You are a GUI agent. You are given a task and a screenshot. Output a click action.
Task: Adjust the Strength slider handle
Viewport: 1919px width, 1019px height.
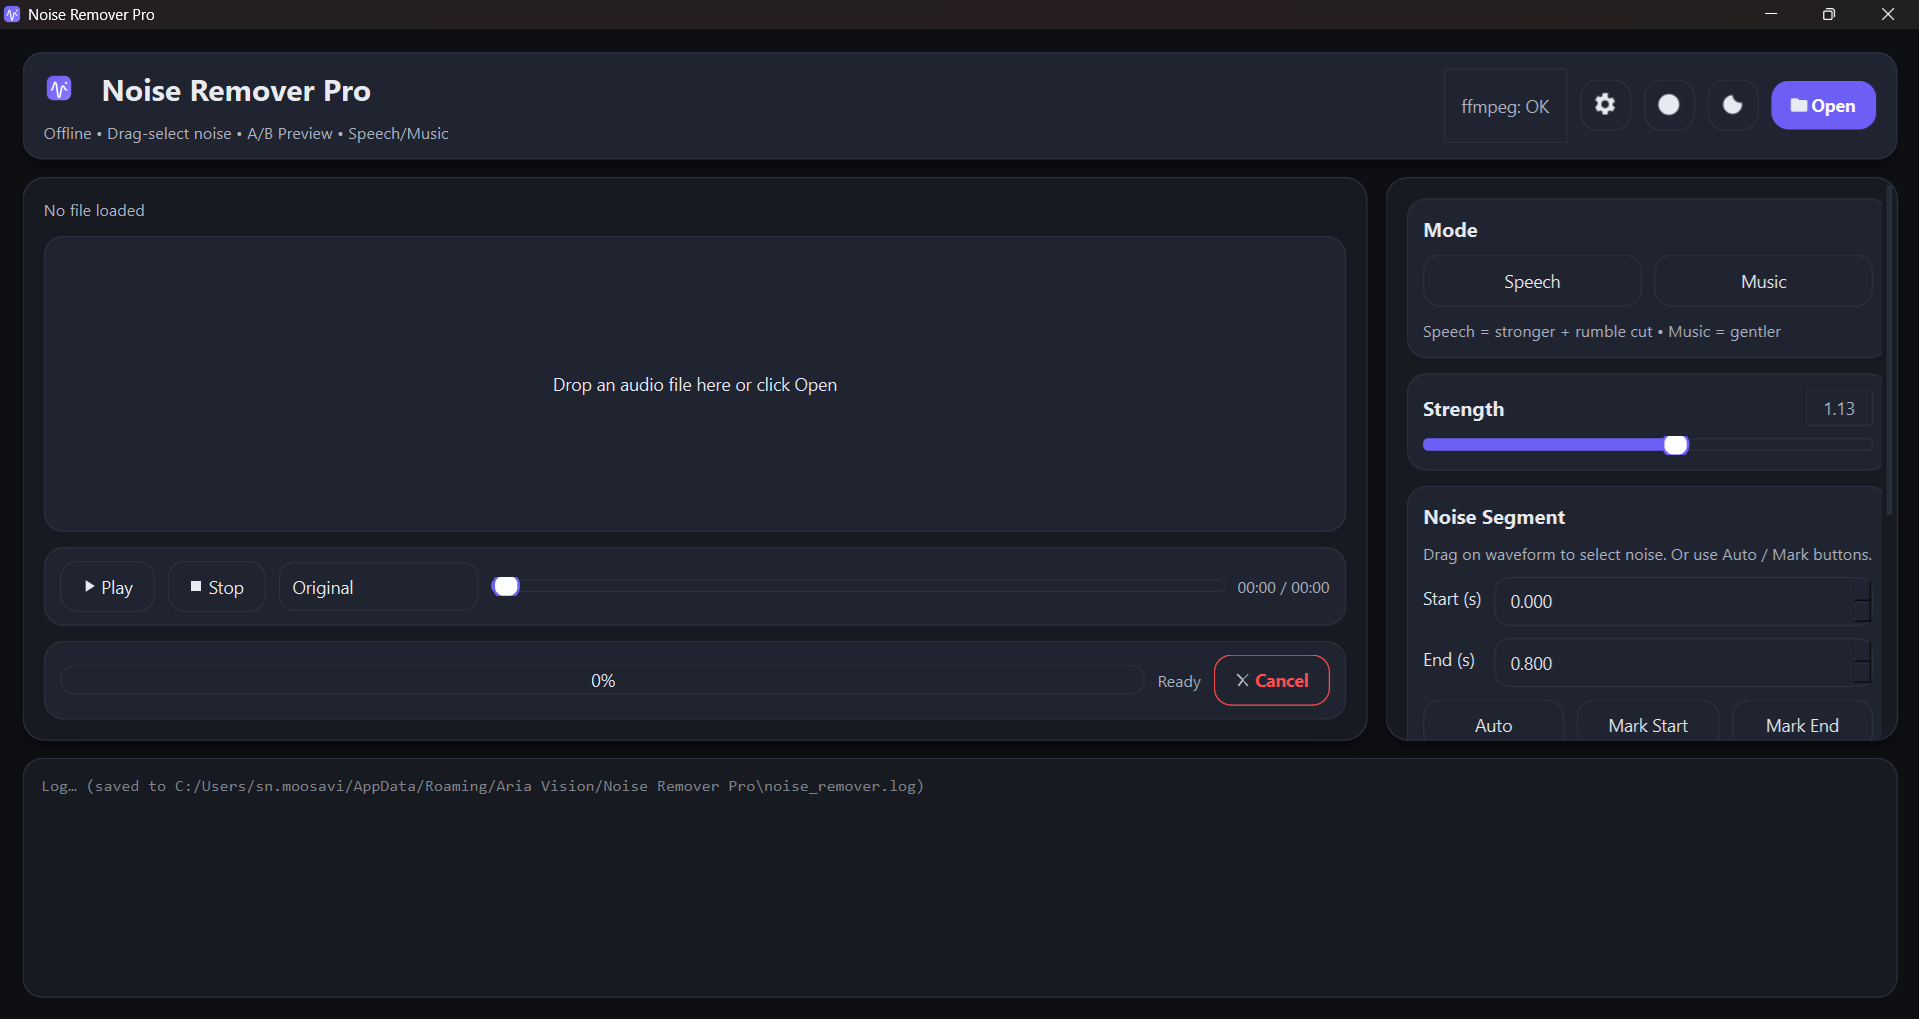pos(1675,445)
